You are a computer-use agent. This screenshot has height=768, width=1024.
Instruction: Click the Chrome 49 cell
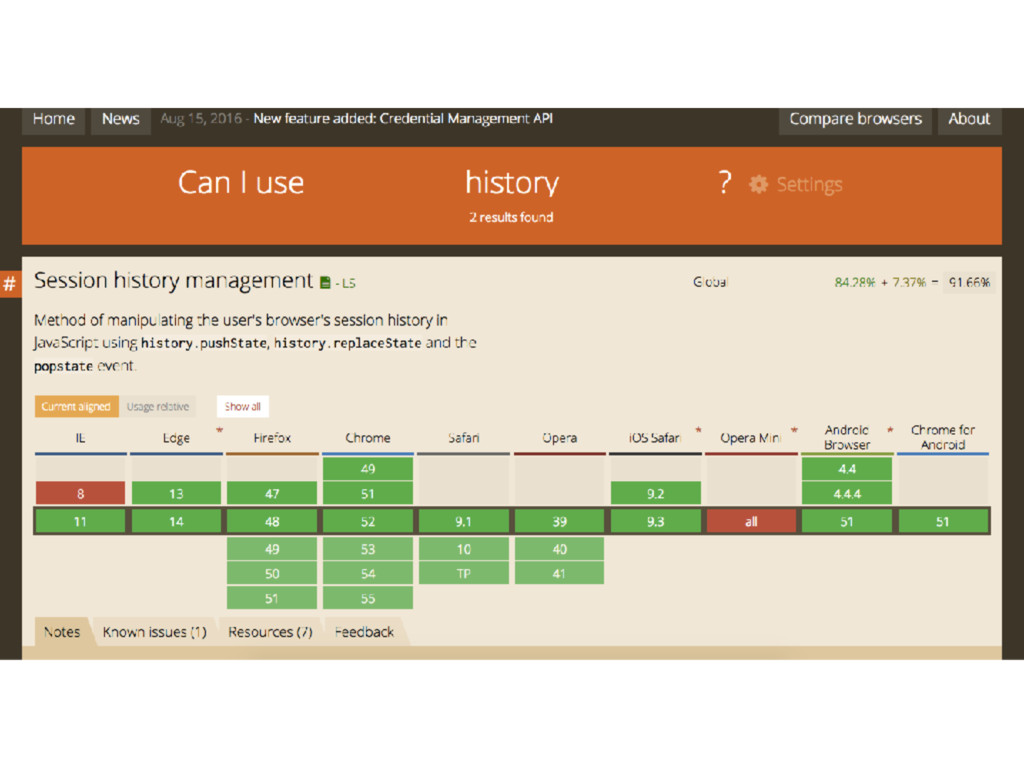368,469
